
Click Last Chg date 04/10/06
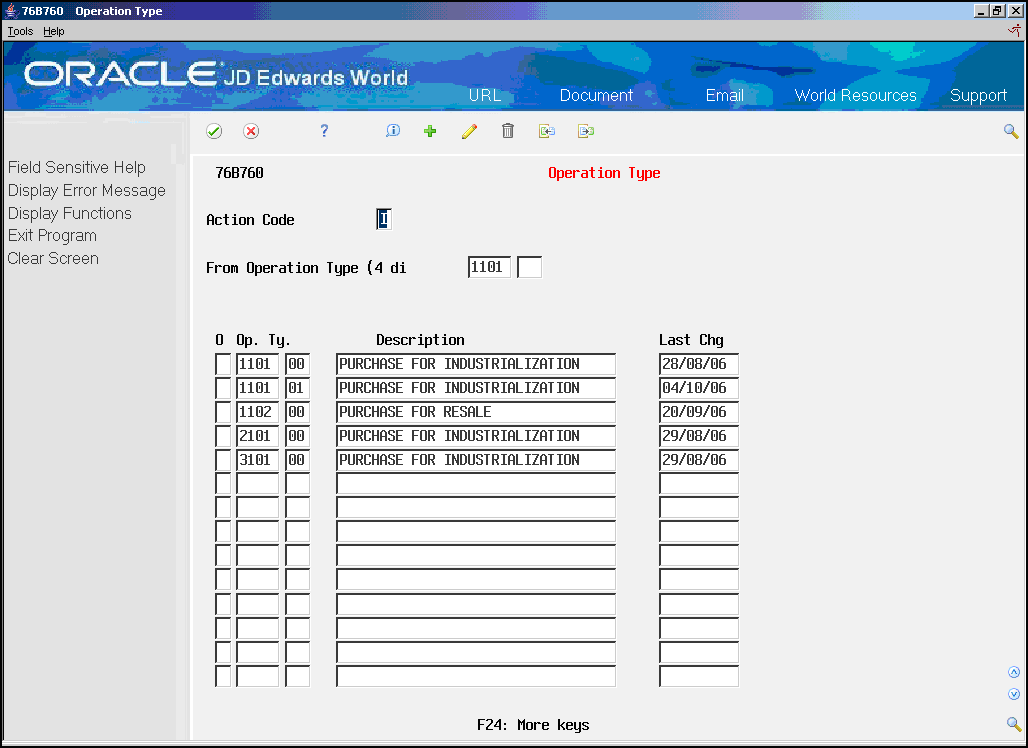(698, 388)
